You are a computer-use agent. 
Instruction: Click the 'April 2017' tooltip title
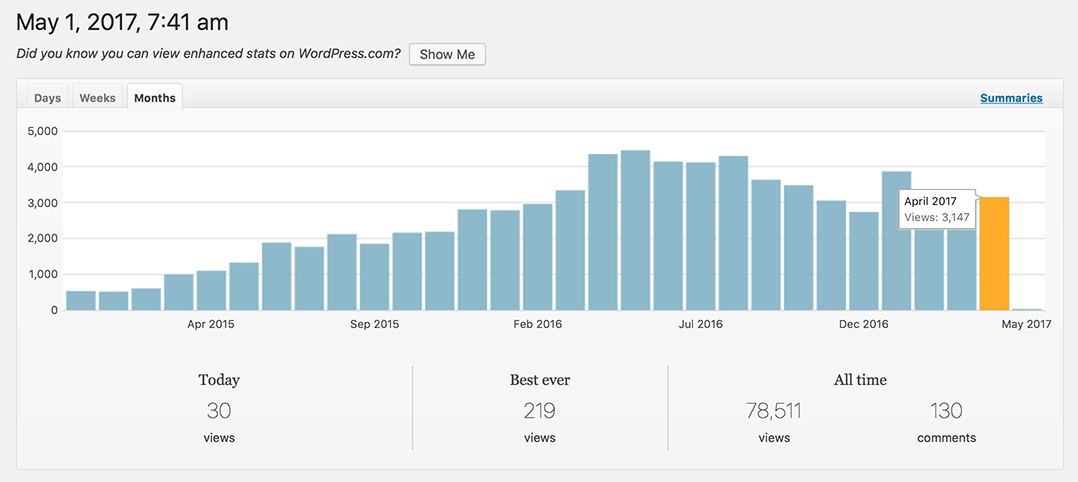(x=930, y=201)
